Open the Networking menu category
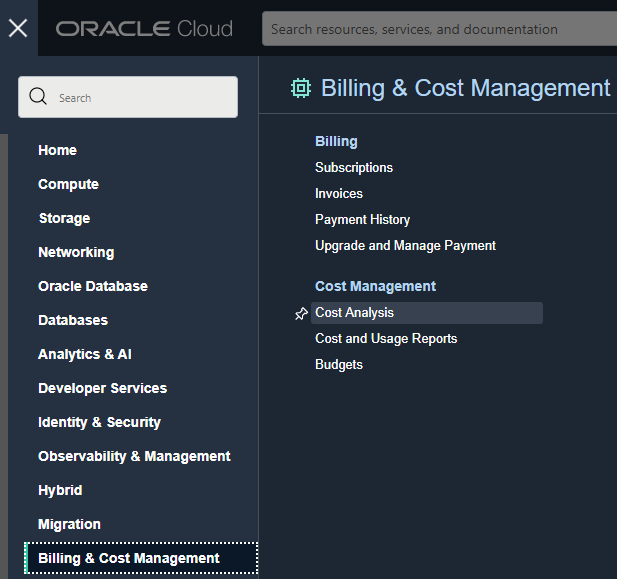 (76, 252)
